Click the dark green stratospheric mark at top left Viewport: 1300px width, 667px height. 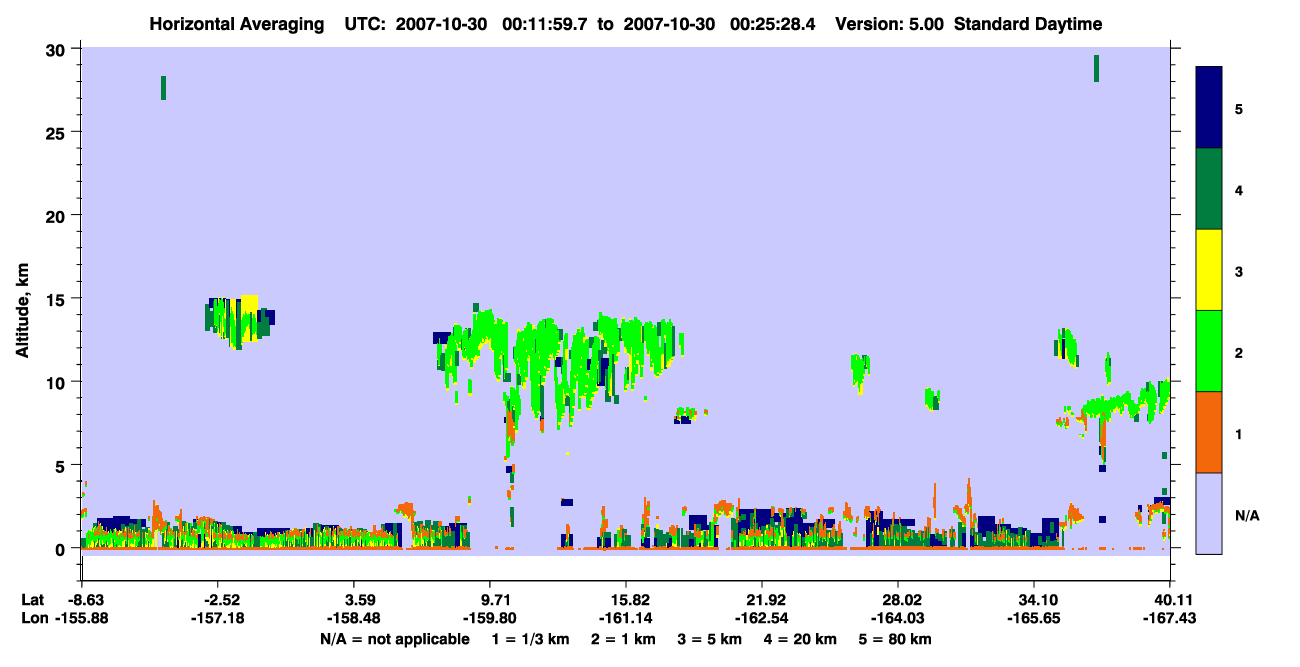pyautogui.click(x=163, y=88)
